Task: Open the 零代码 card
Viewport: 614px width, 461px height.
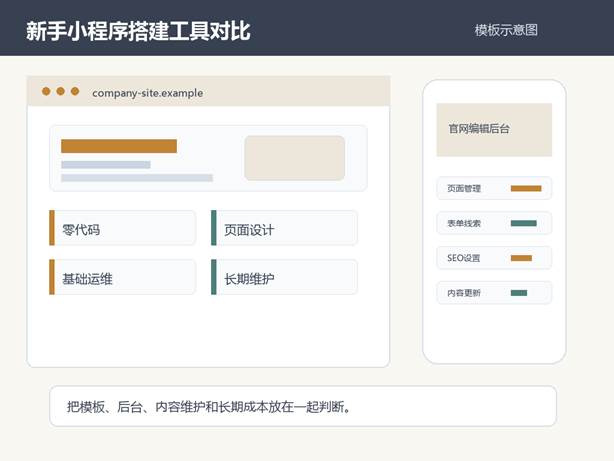Action: pyautogui.click(x=123, y=228)
